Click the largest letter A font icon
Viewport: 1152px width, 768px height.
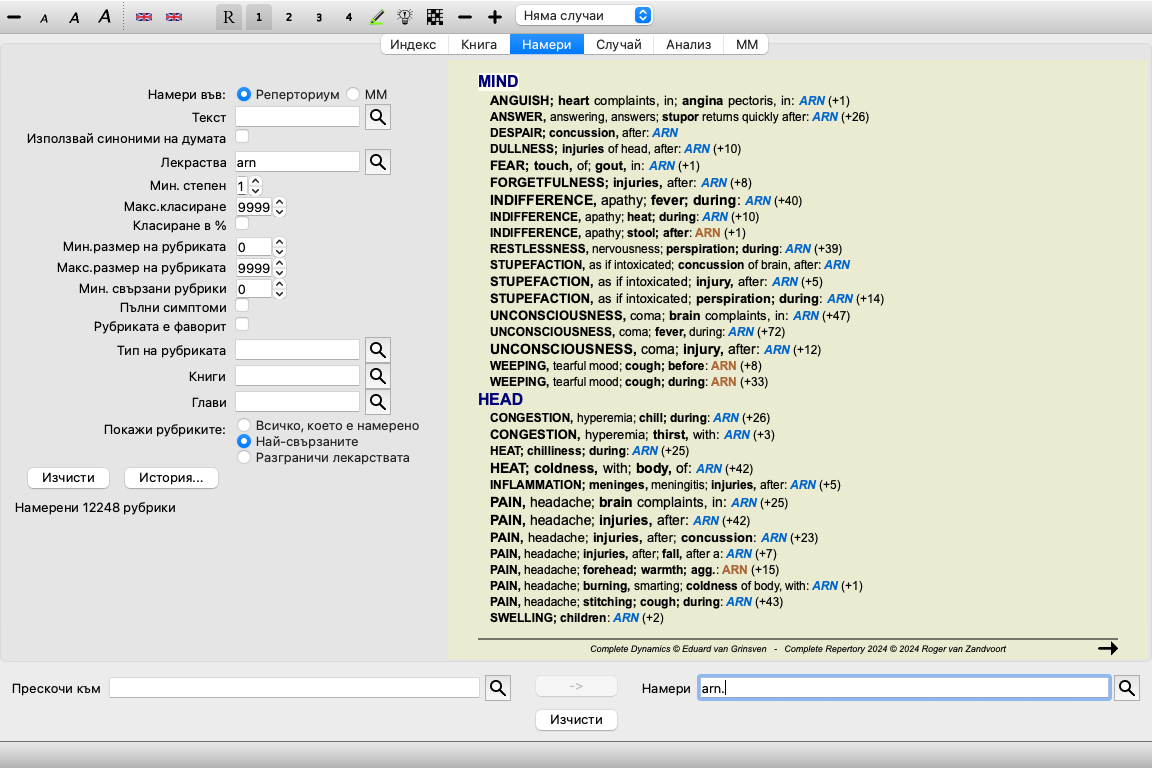click(x=104, y=17)
